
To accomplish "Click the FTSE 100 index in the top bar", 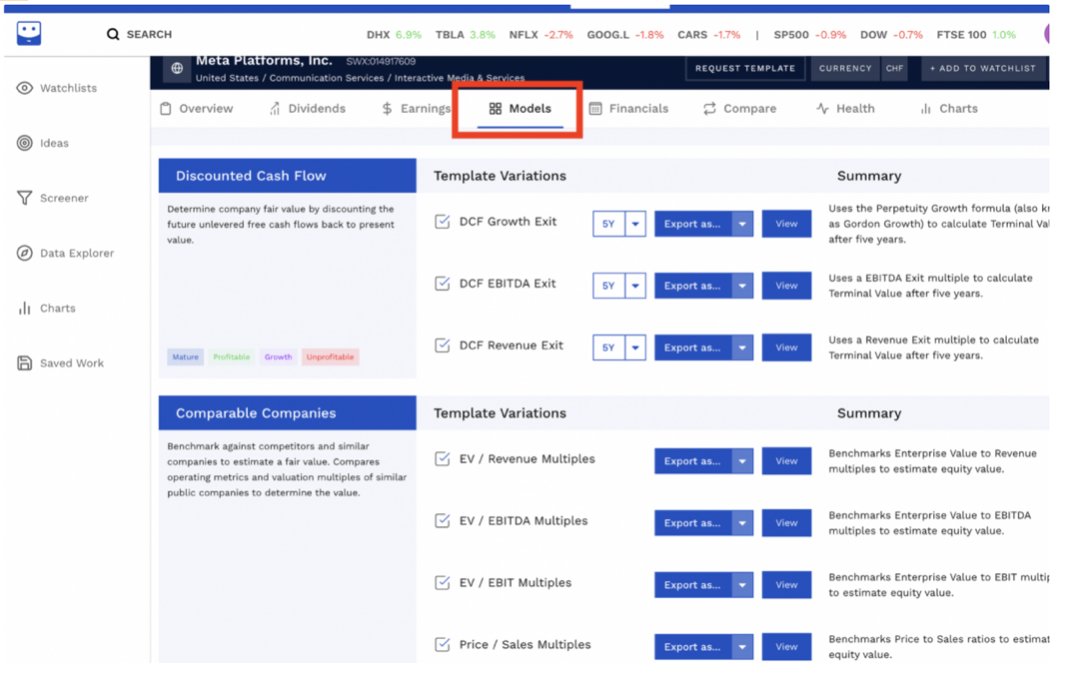I will [x=976, y=34].
